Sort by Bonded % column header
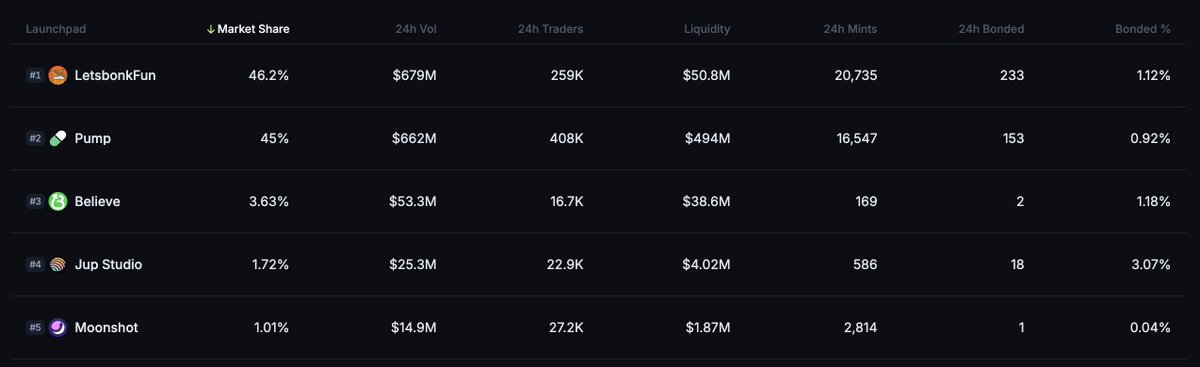The height and width of the screenshot is (367, 1200). coord(1143,29)
